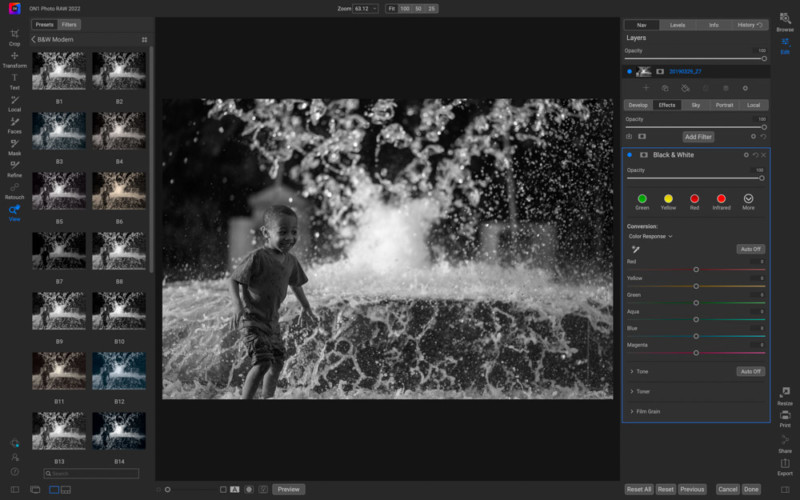Screen dimensions: 800x500
Task: Open the History pane tab
Action: coord(749,25)
